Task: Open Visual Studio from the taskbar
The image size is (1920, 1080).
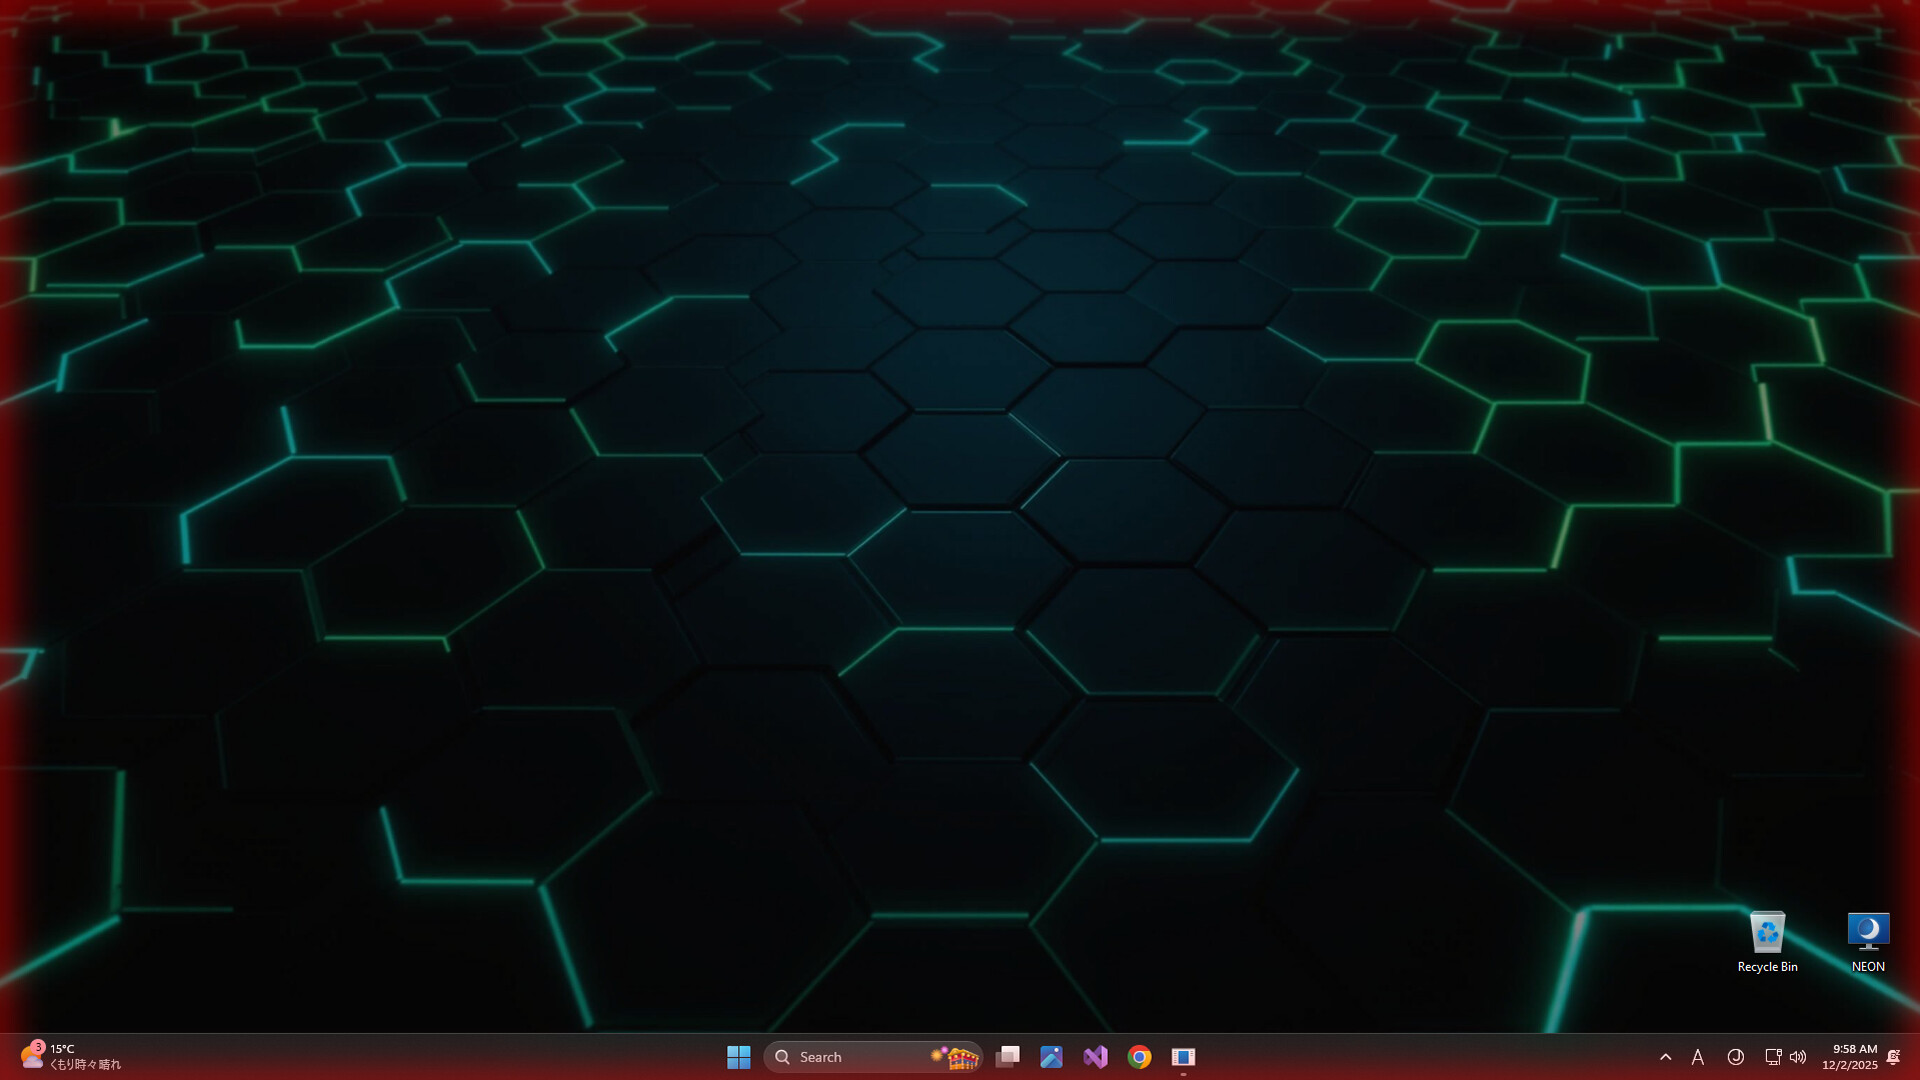Action: coord(1095,1057)
